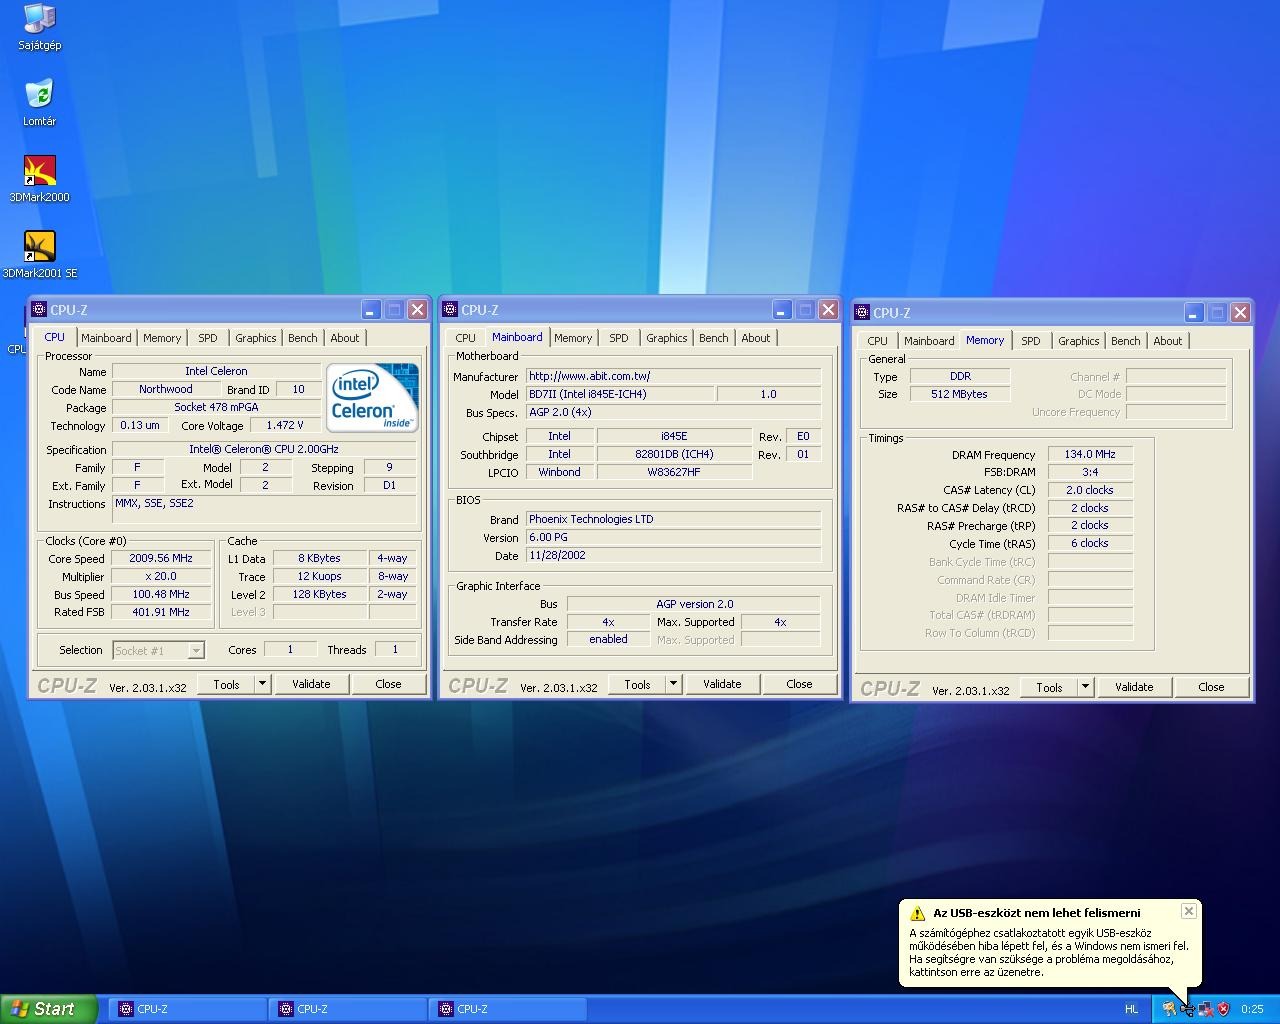
Task: Open Bench tab in middle CPU-Z window
Action: tap(714, 338)
